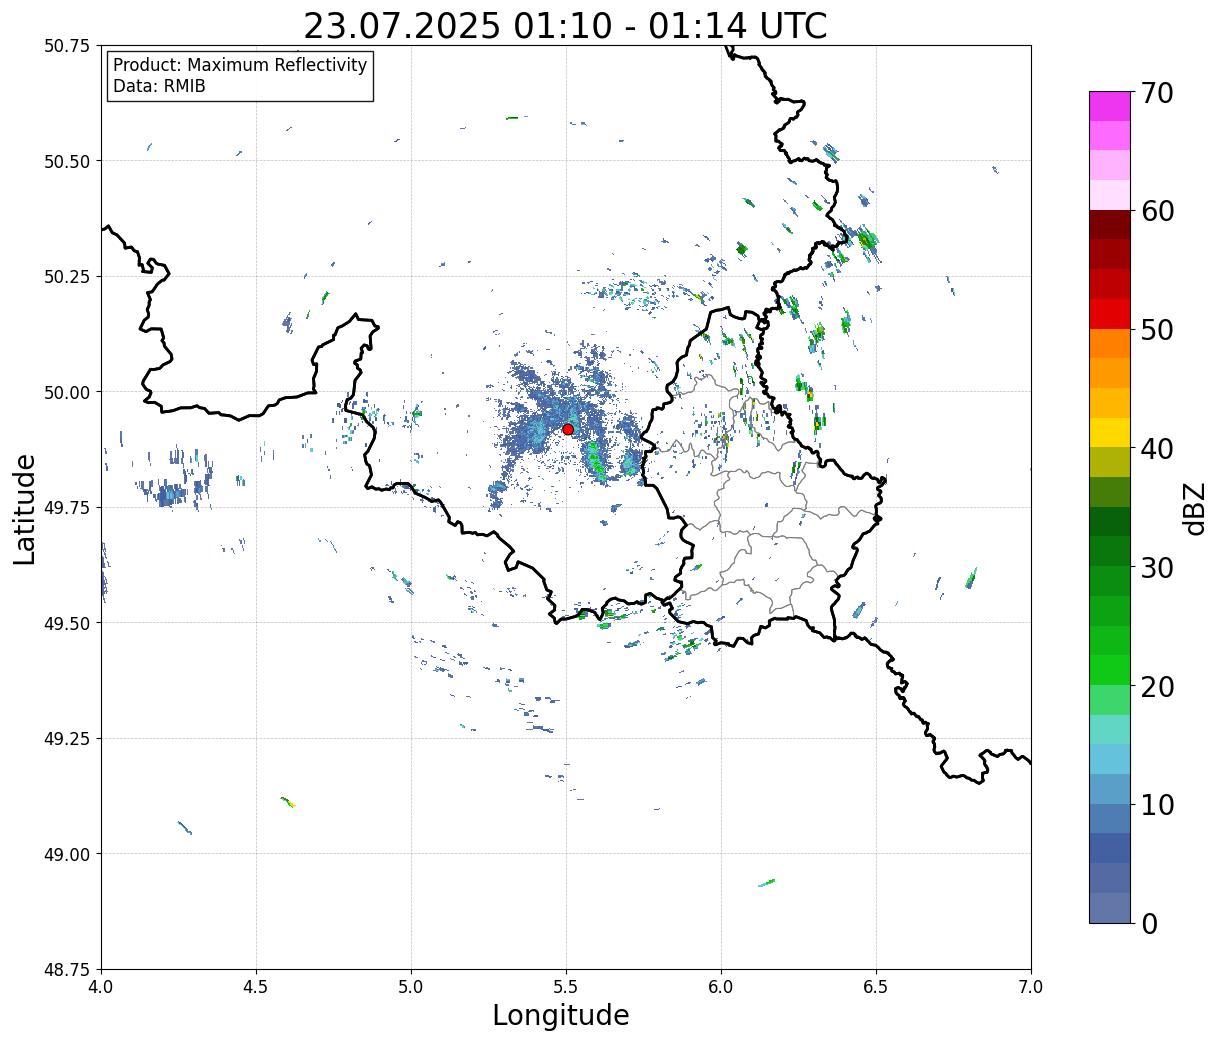
Task: Click colorbar tick label 50
Action: (x=1157, y=330)
